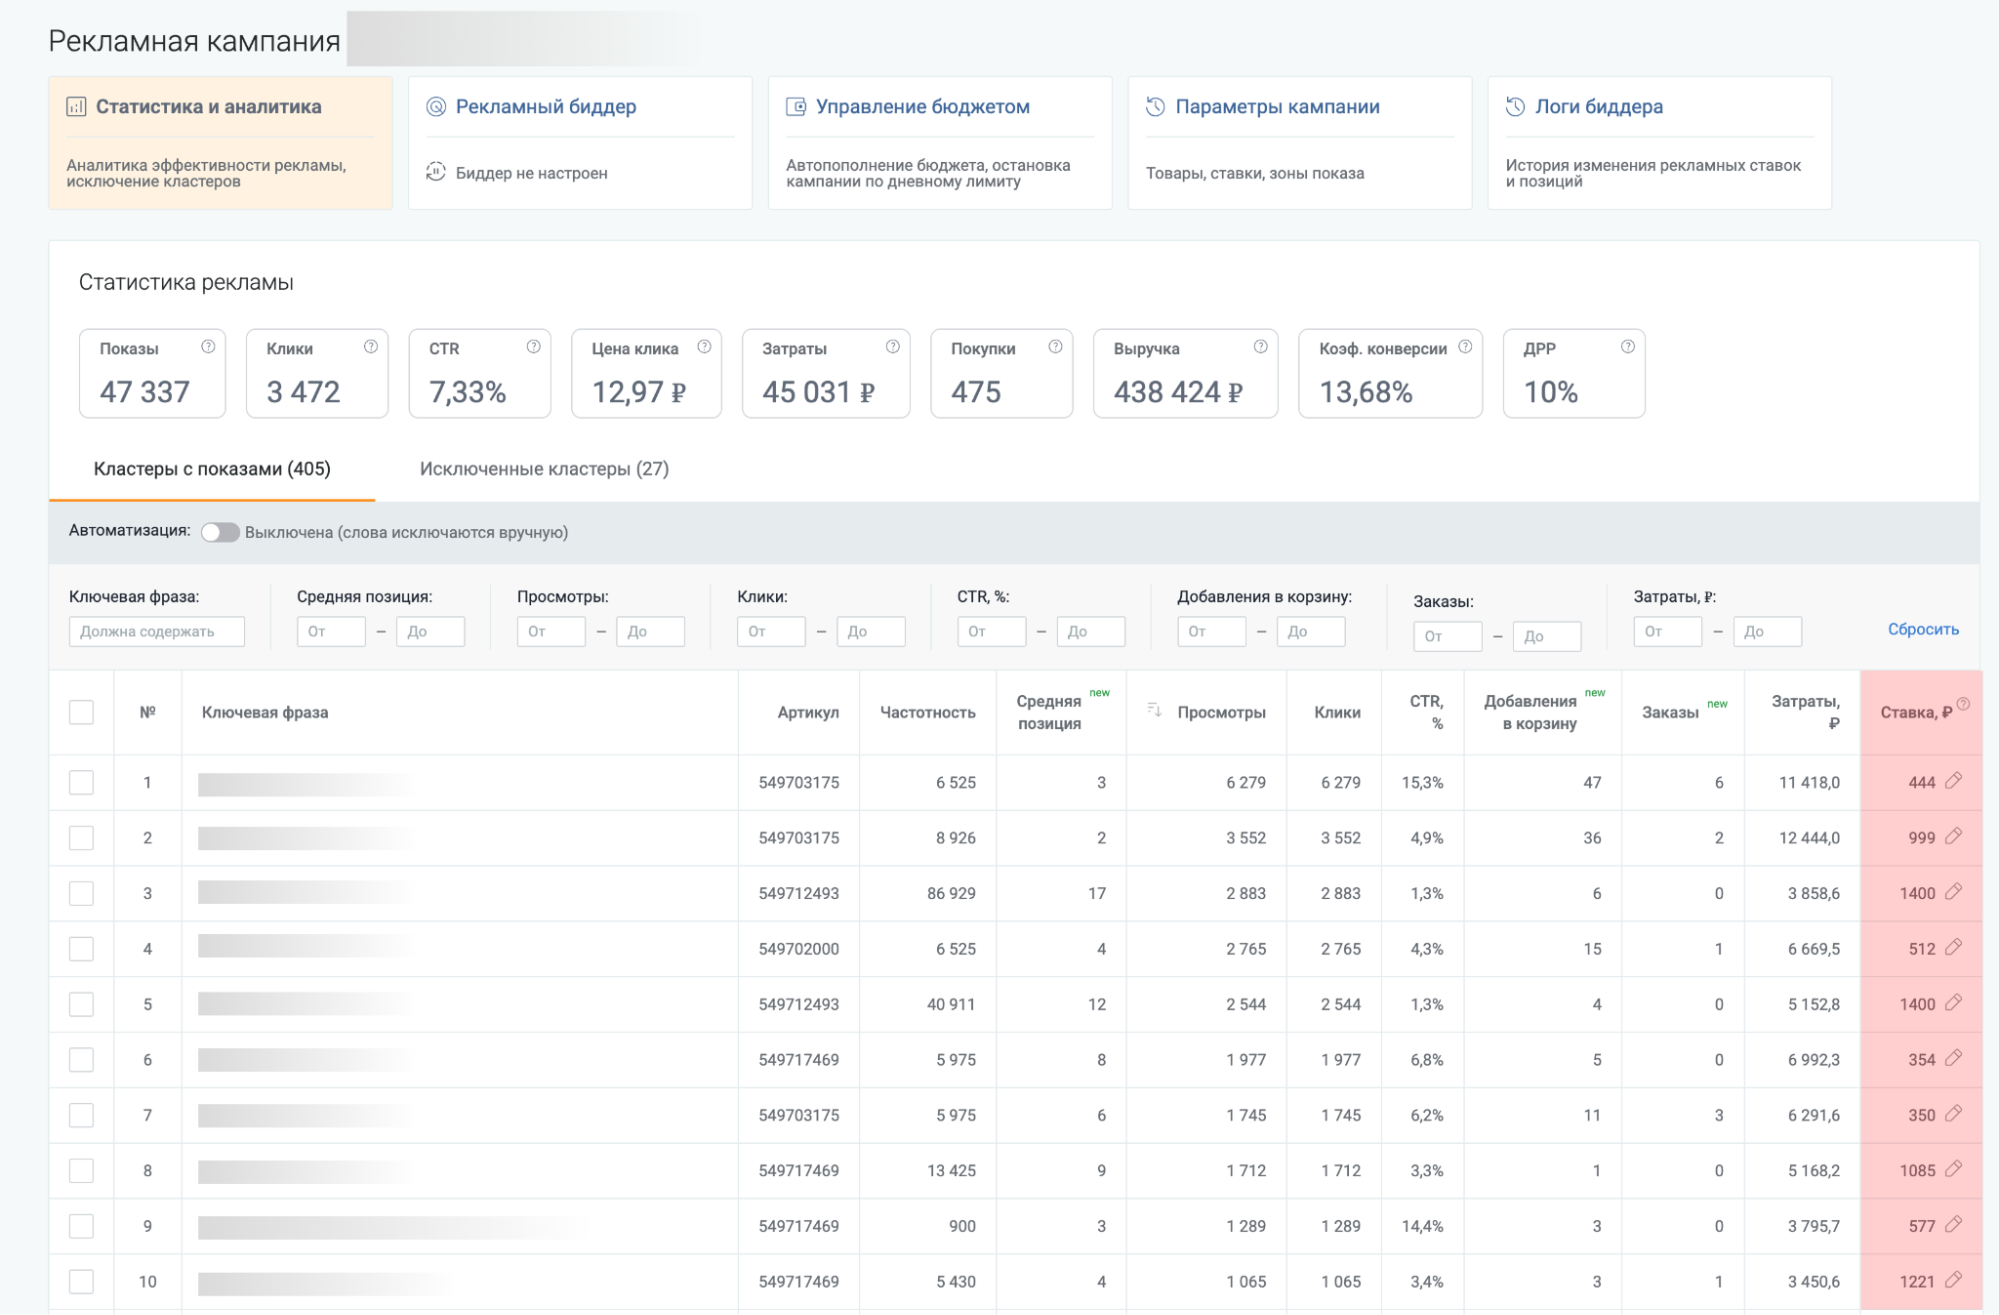Open the Исключенные кластеры (27) tab
This screenshot has width=1999, height=1315.
(x=544, y=469)
